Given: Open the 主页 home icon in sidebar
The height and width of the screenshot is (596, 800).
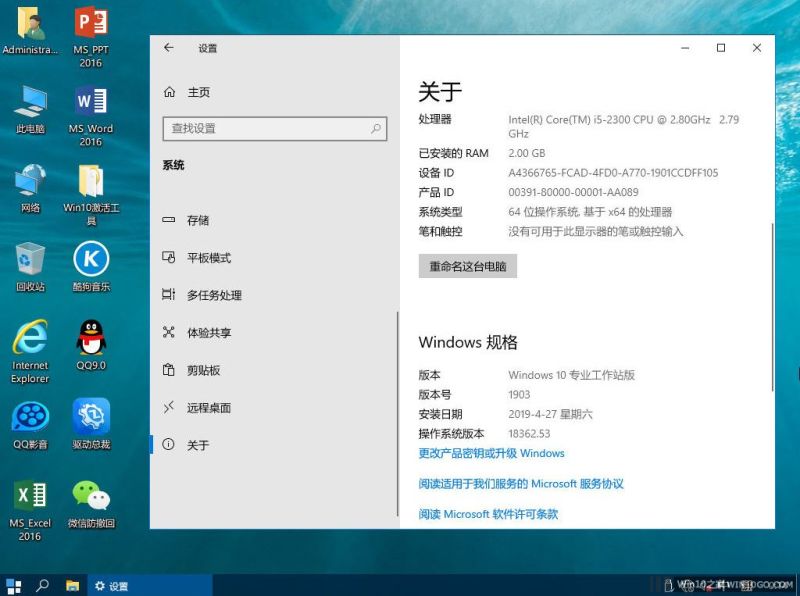Looking at the screenshot, I should pyautogui.click(x=169, y=92).
